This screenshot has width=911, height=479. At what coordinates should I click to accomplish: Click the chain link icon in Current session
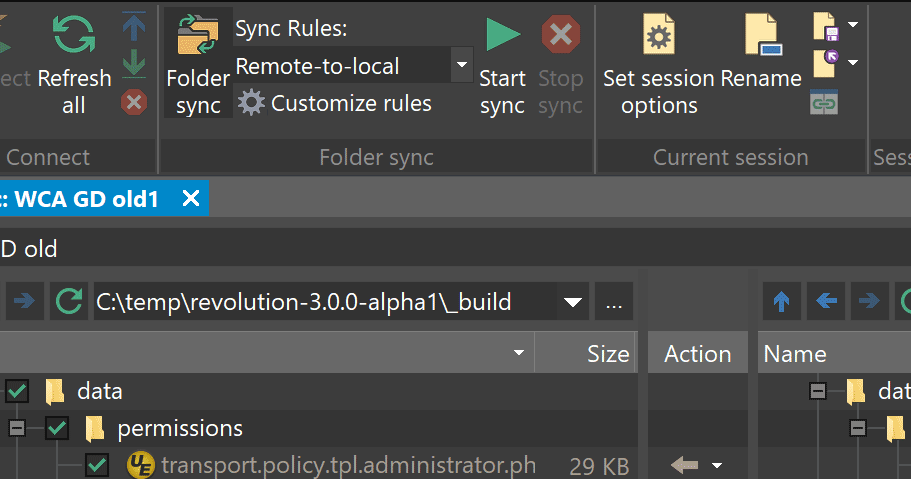coord(824,102)
